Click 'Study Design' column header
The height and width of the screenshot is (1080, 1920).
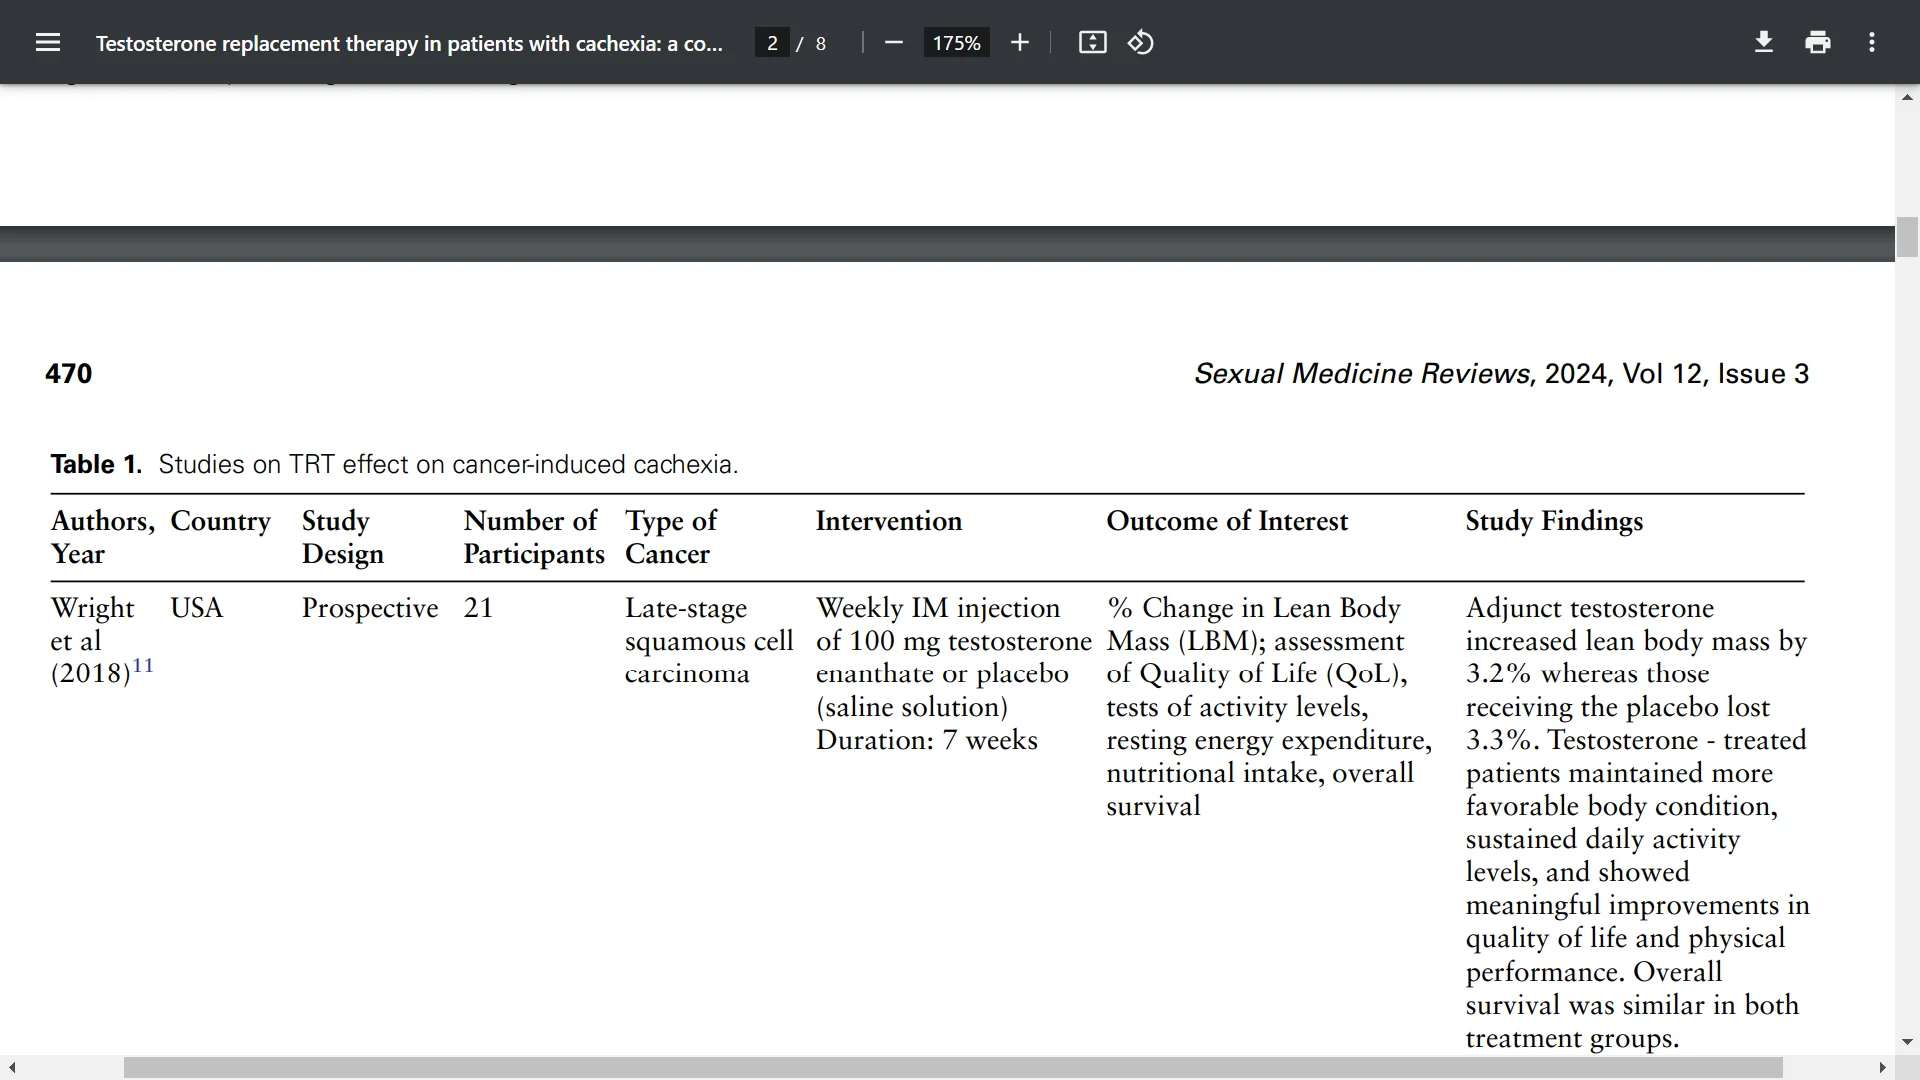tap(343, 537)
